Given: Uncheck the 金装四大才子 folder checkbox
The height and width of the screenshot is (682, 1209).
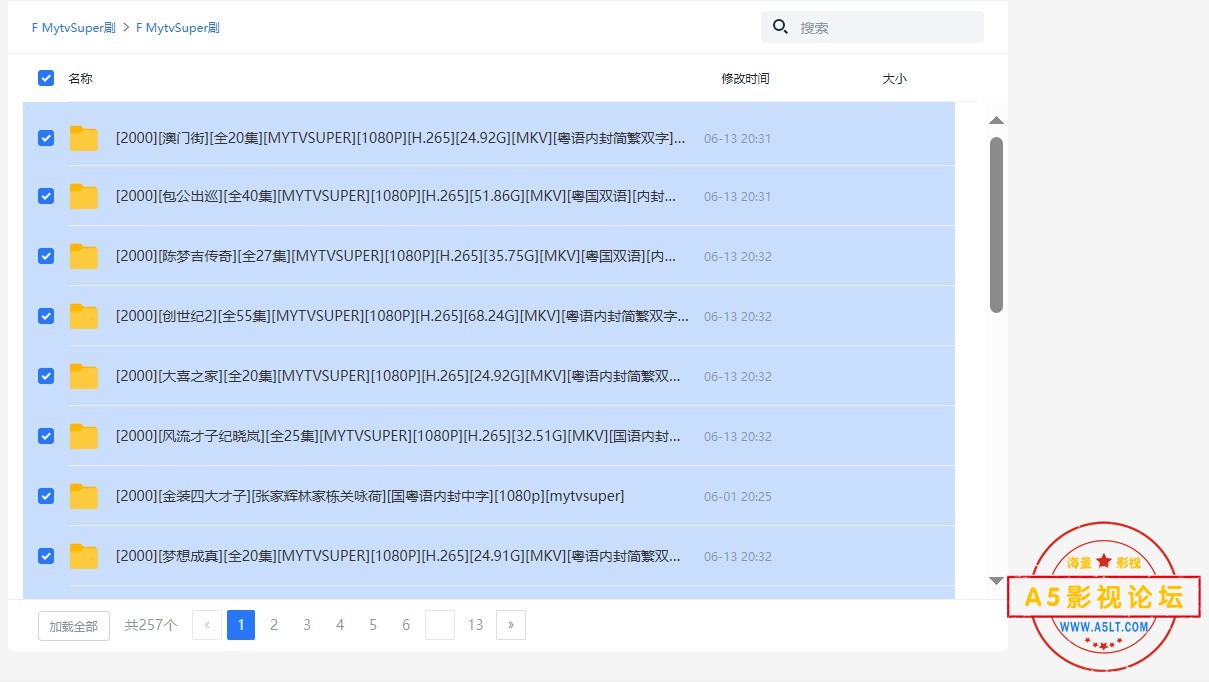Looking at the screenshot, I should (46, 496).
